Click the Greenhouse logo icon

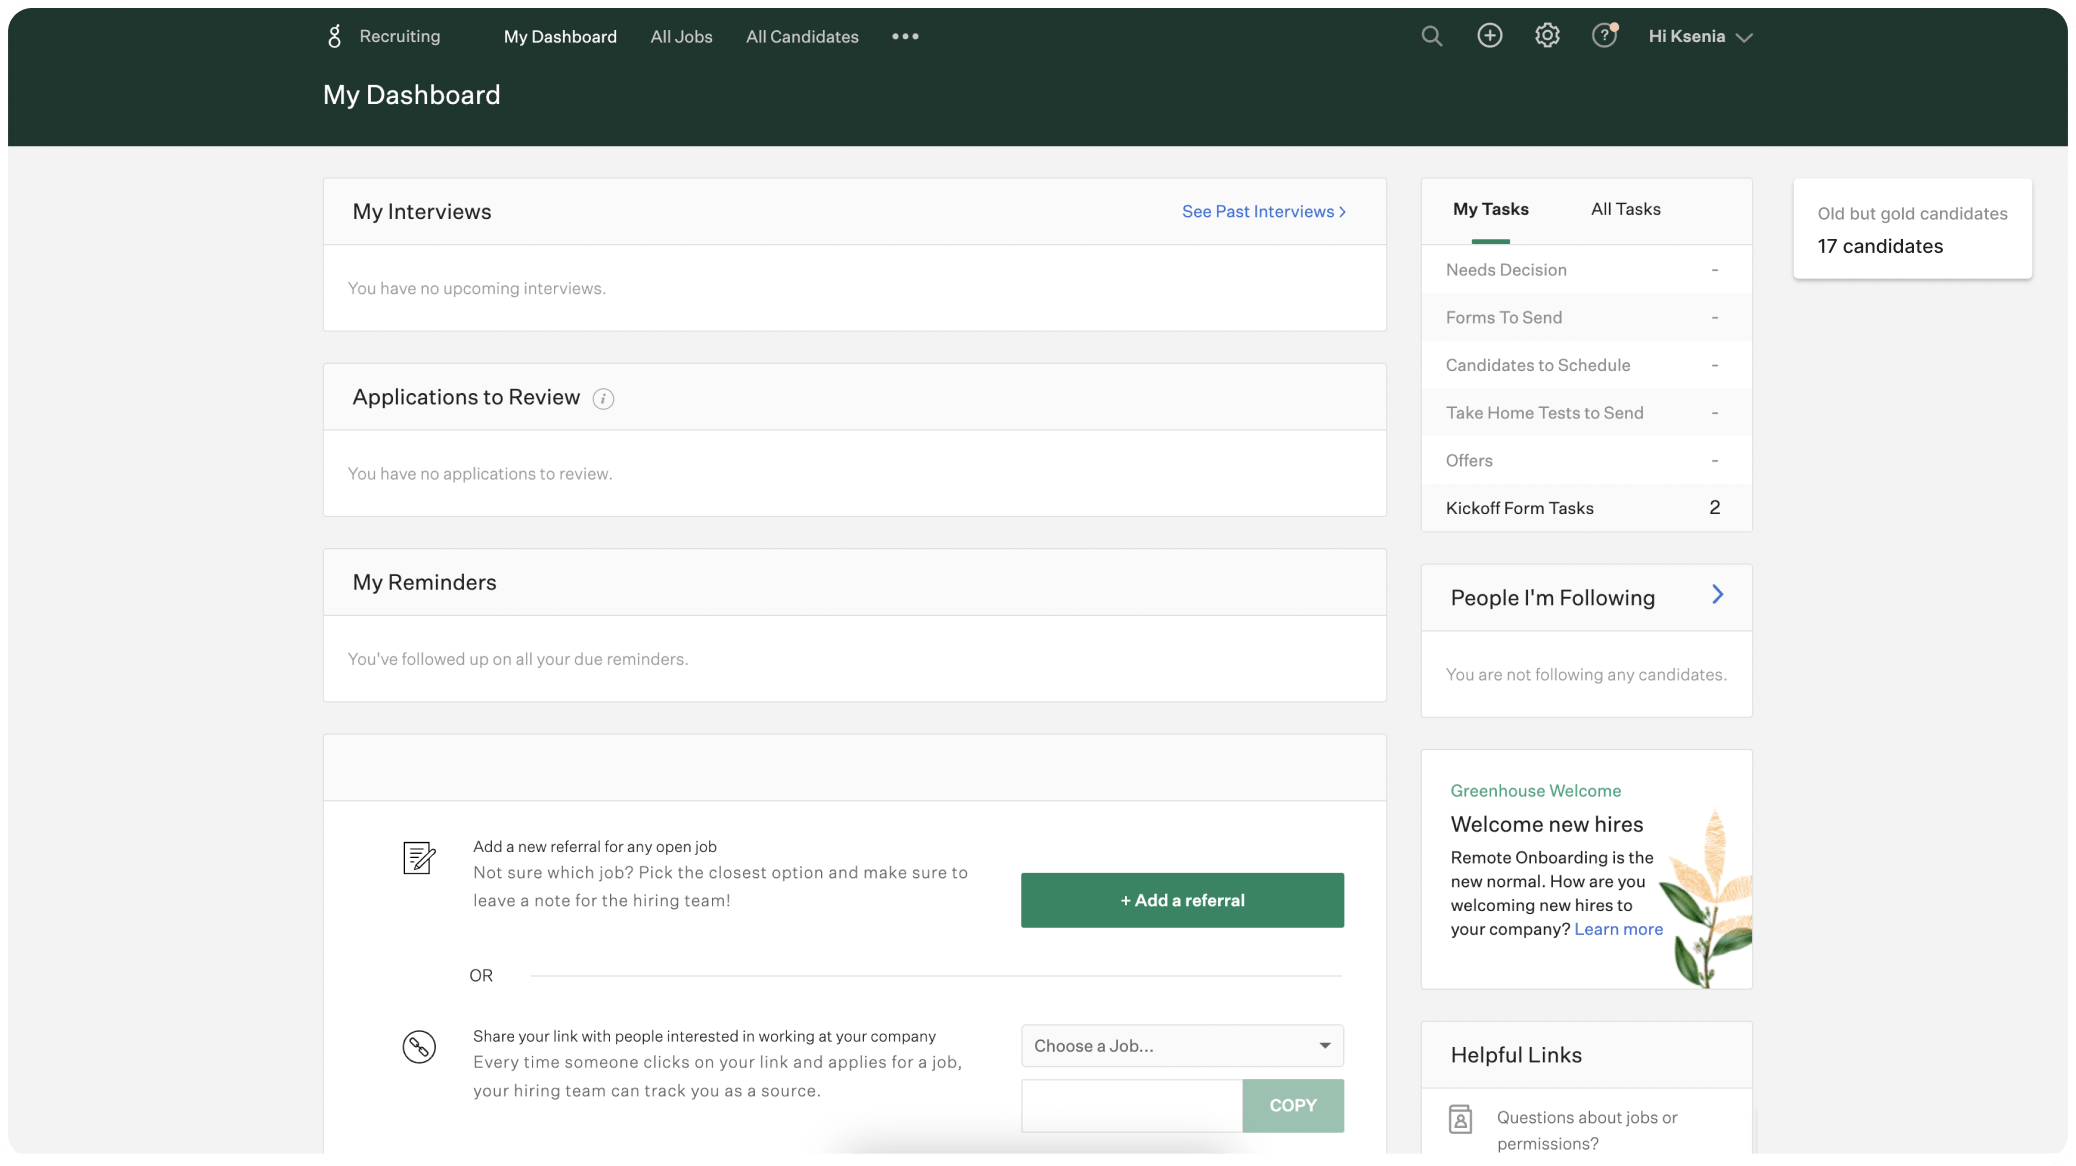click(335, 36)
